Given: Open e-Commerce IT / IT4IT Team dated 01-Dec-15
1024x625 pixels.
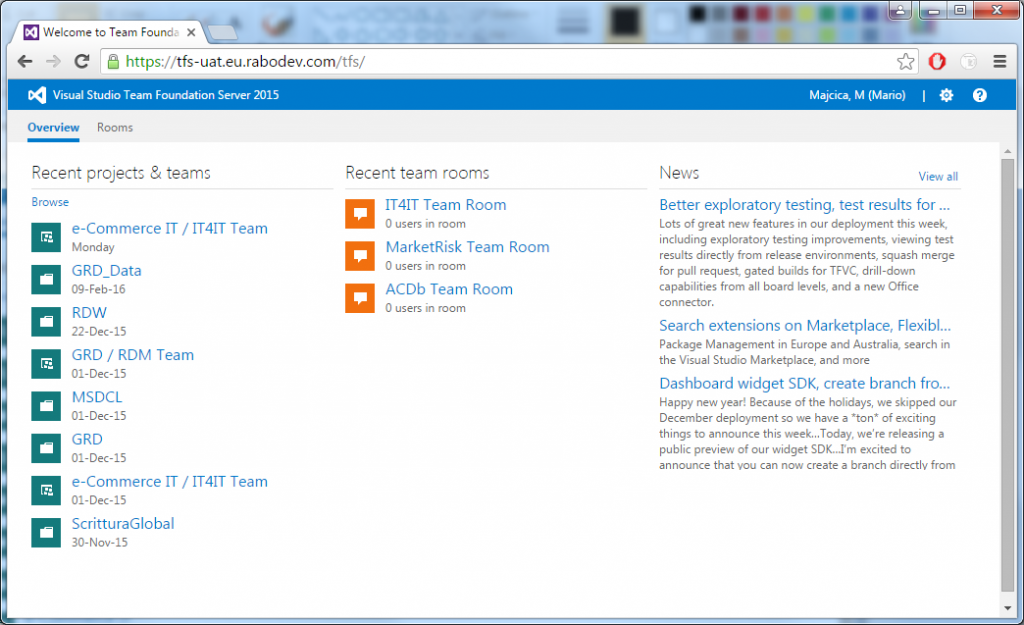Looking at the screenshot, I should pos(170,481).
